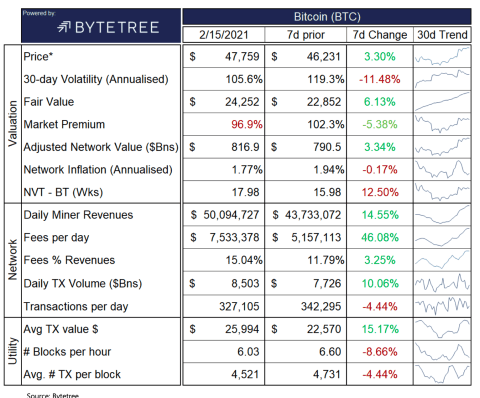This screenshot has width=480, height=398.
Task: Select the Transactions per day sparkline
Action: point(442,306)
